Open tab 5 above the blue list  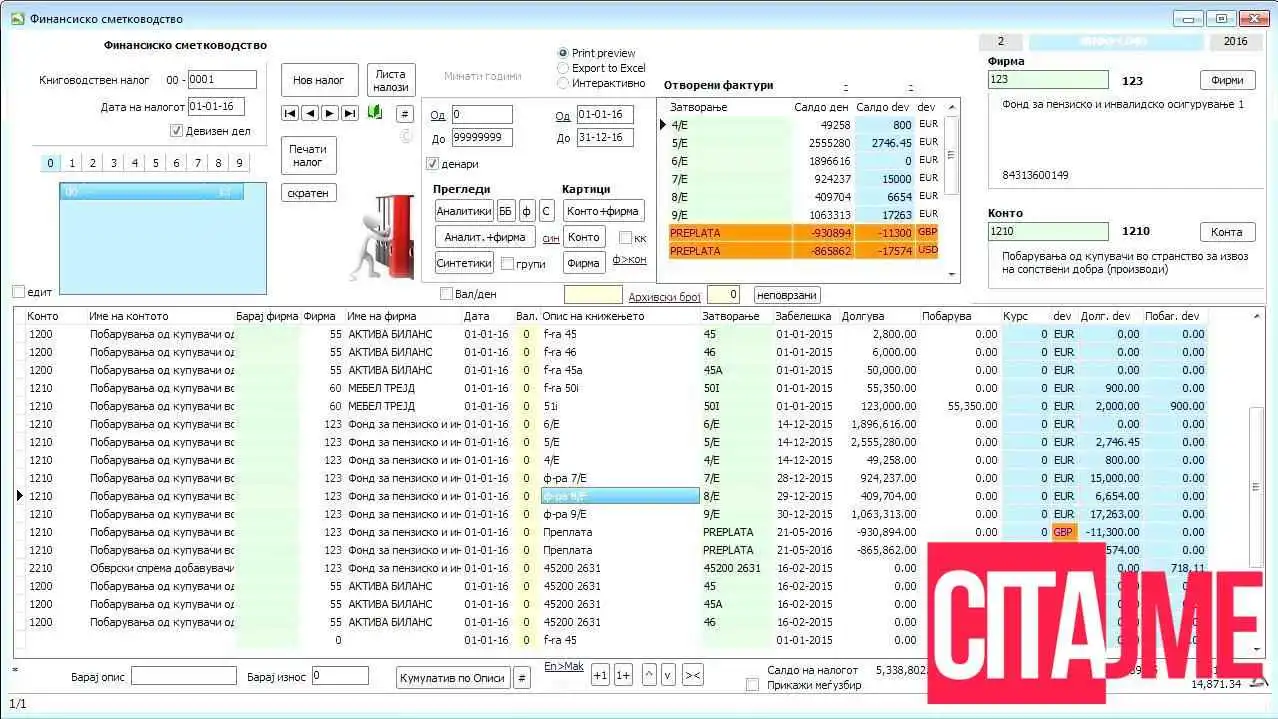(155, 163)
